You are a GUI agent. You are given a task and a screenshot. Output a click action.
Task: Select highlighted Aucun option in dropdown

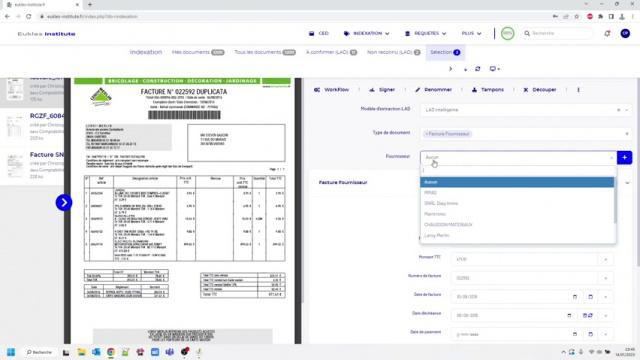pos(517,182)
